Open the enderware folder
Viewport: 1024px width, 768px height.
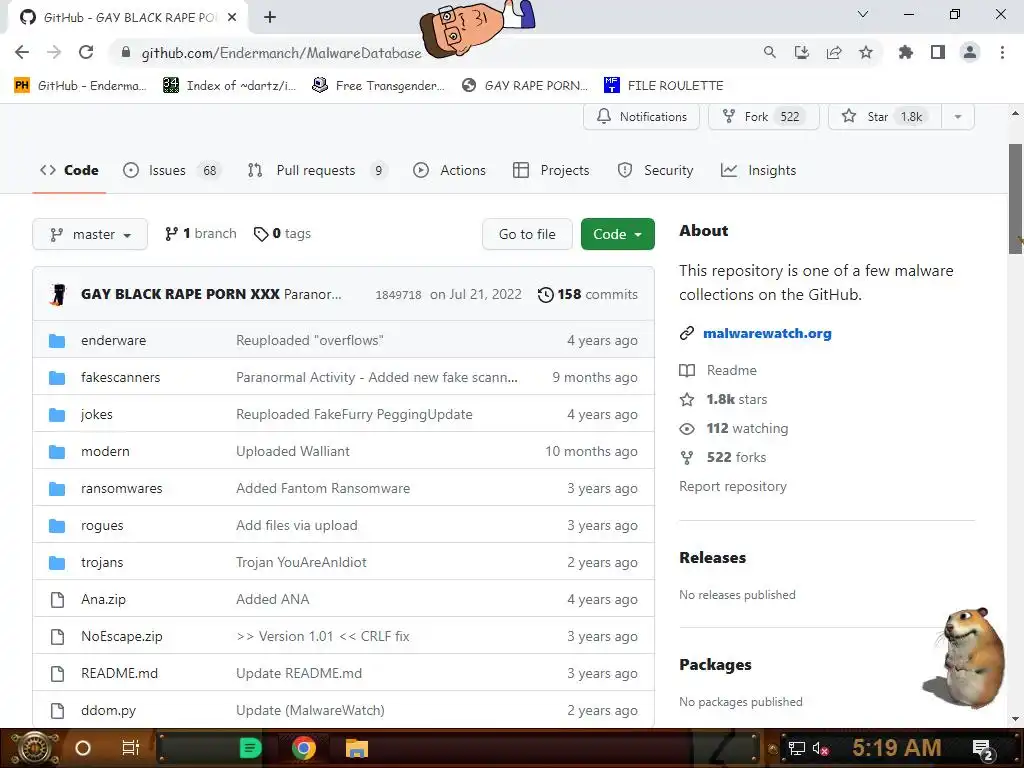point(114,340)
